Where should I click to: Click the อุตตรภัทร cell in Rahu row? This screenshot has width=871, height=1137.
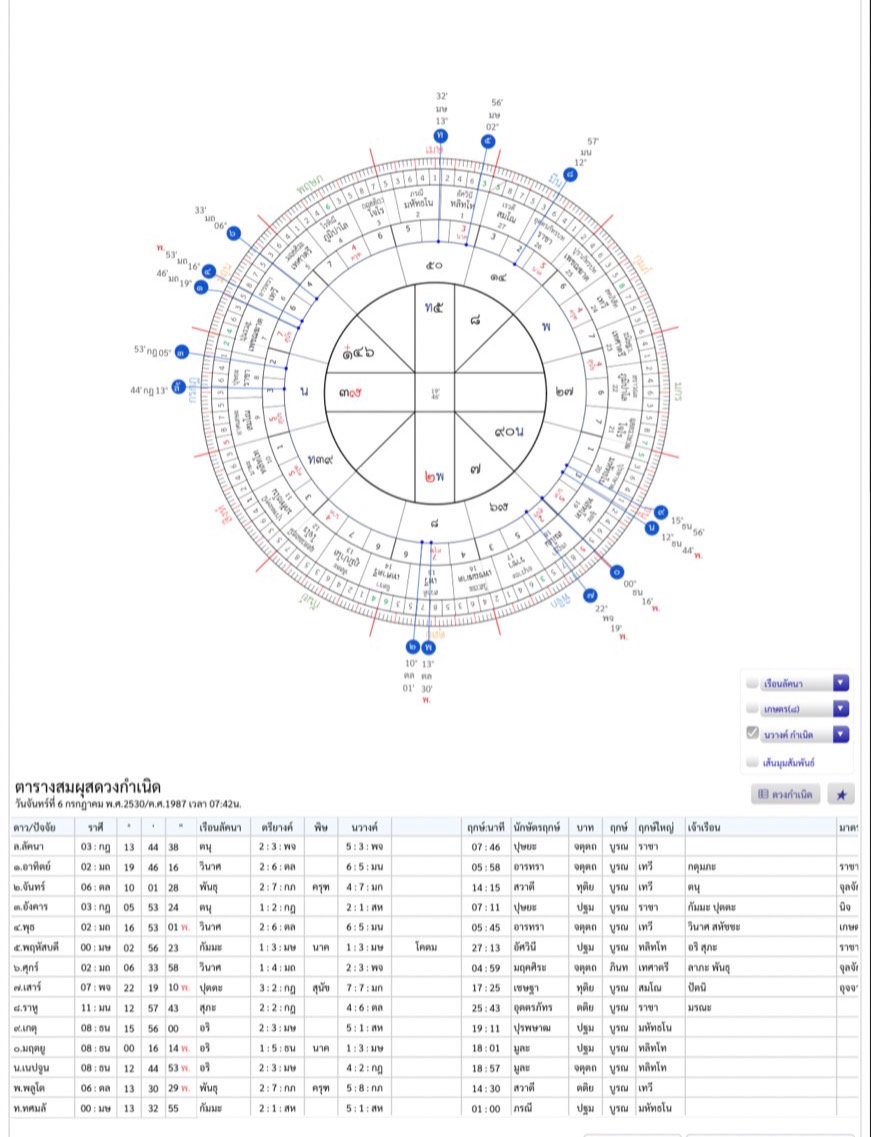point(534,1008)
